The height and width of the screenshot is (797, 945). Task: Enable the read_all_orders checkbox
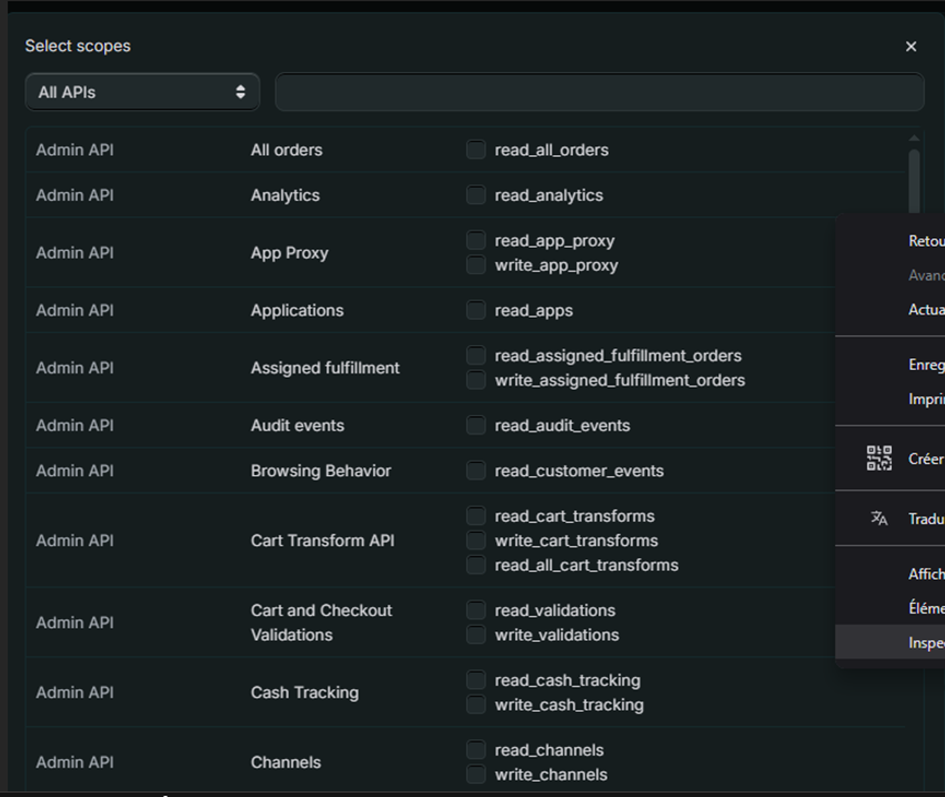pyautogui.click(x=476, y=150)
